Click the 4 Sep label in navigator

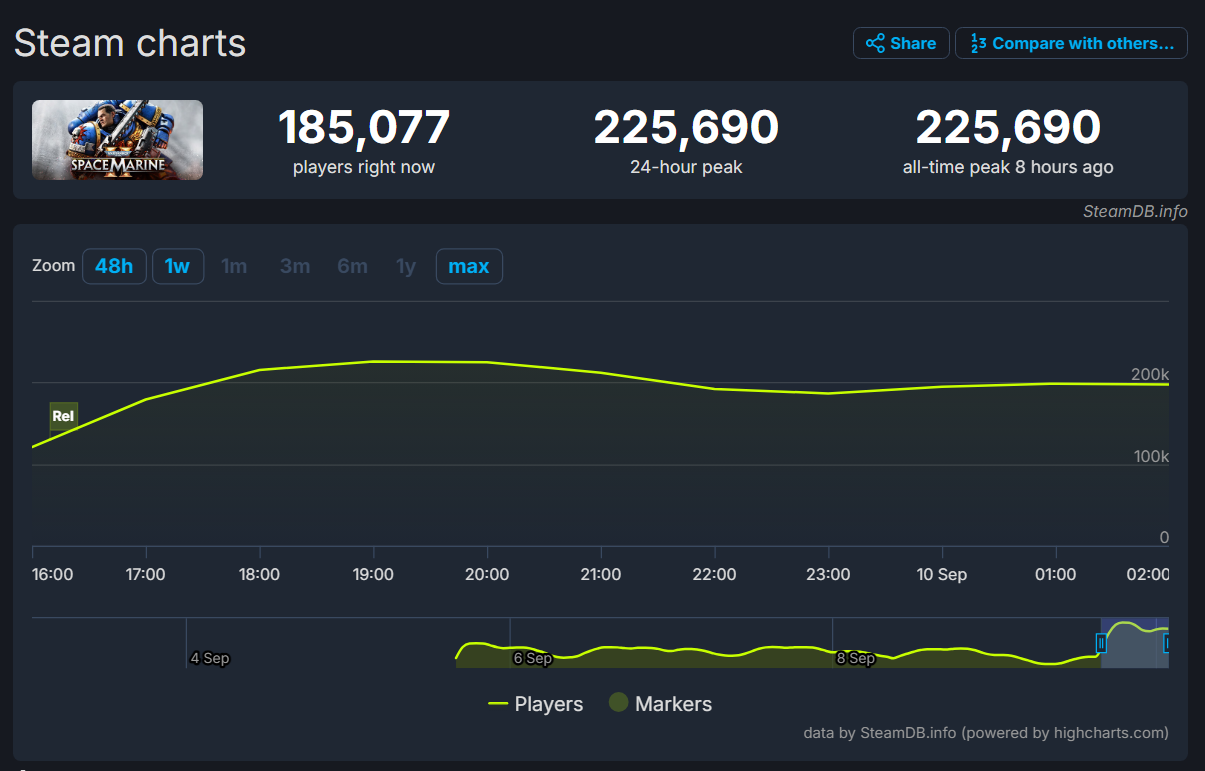(x=210, y=658)
